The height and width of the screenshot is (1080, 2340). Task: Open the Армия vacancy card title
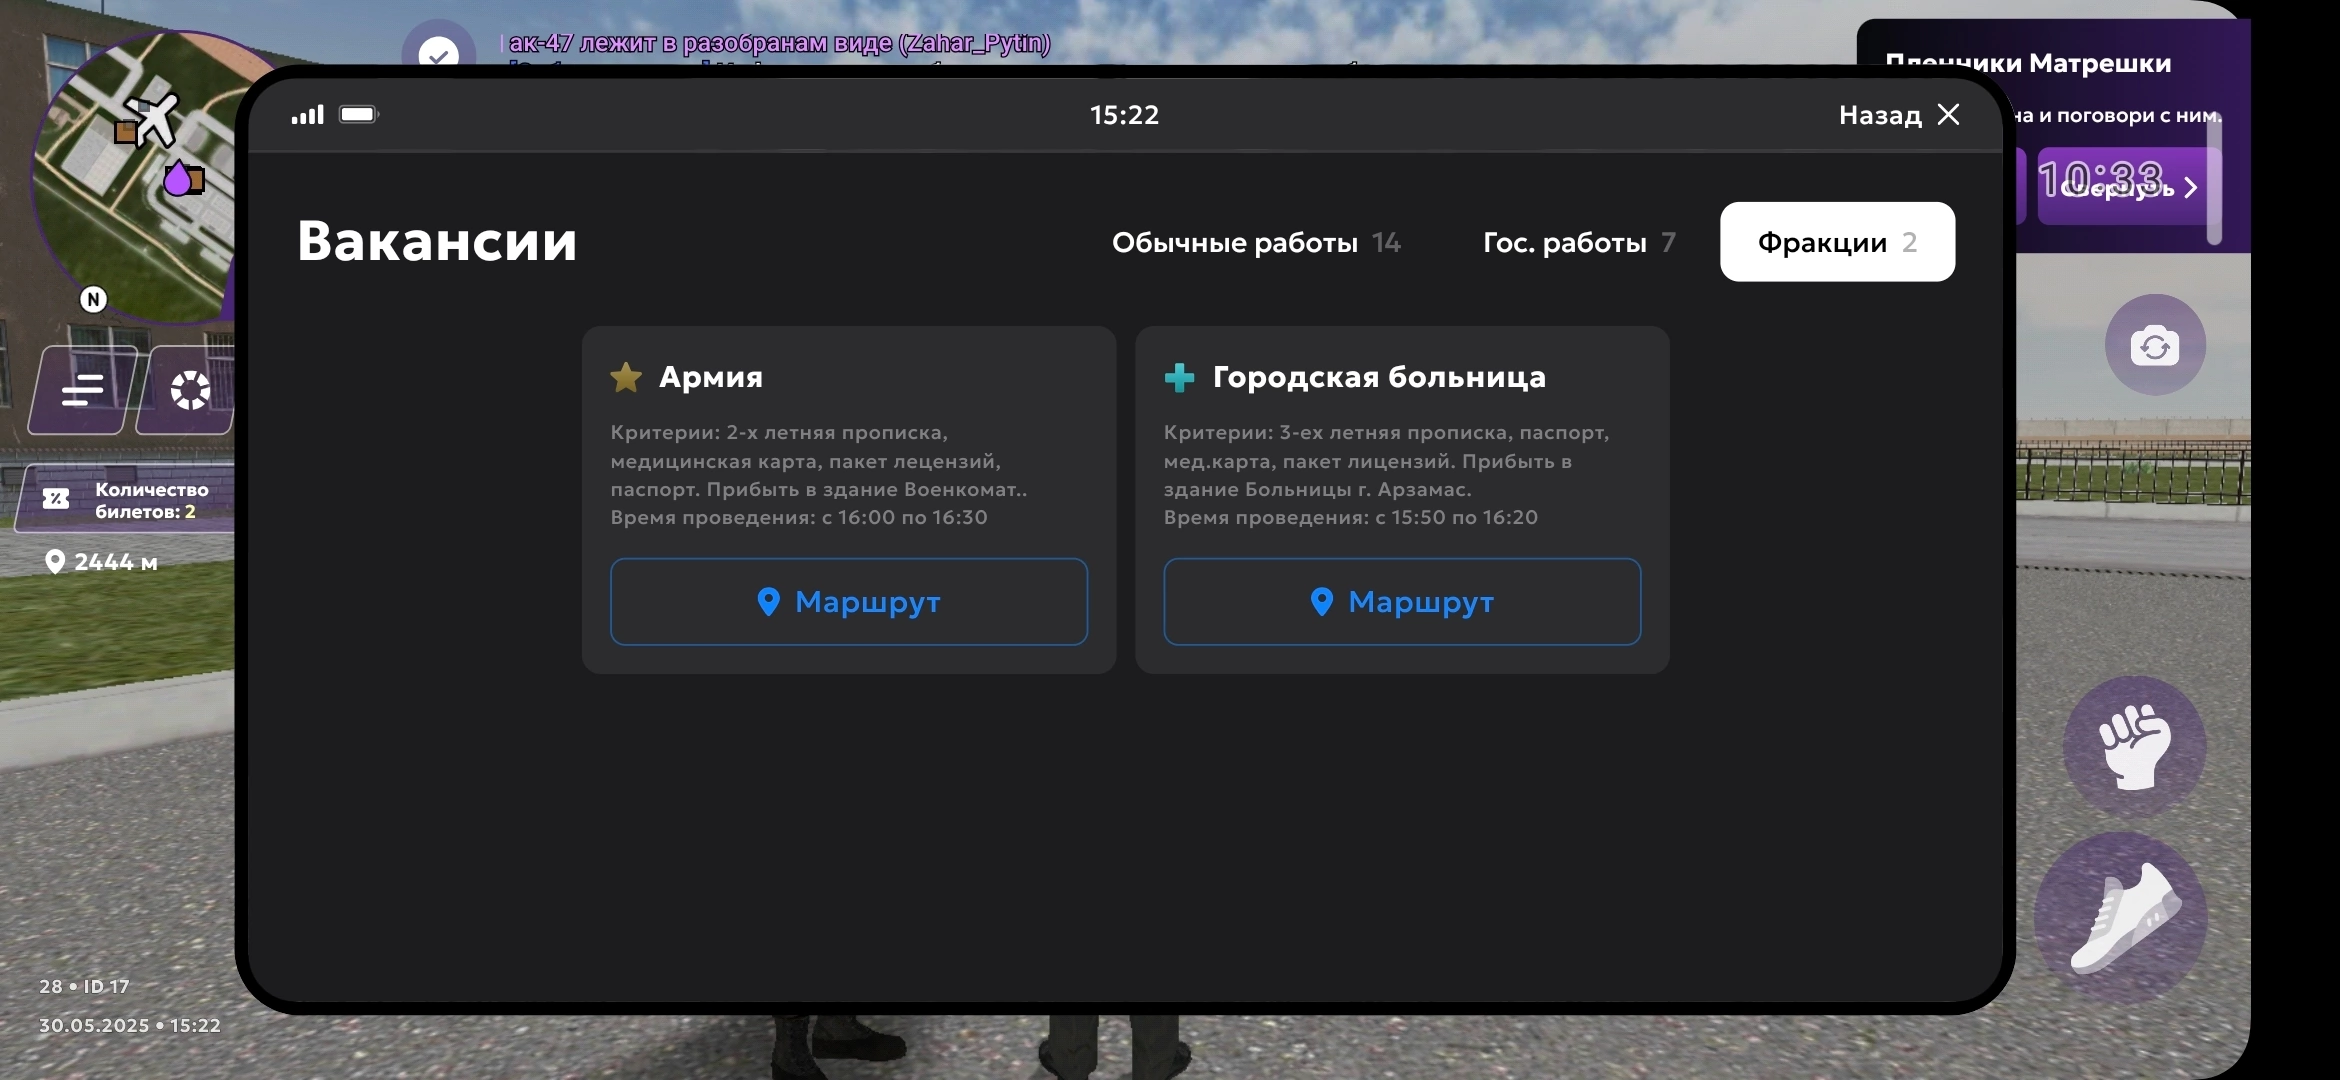point(710,377)
